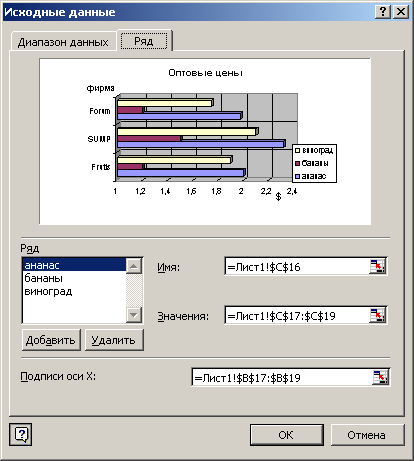Click the ананас legend color swatch
Screen dimensions: 414x461
tap(298, 176)
